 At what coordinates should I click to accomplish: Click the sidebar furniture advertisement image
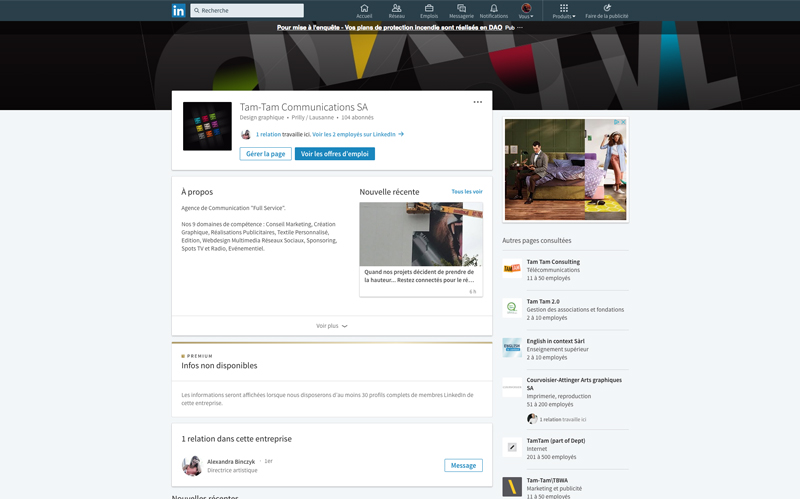(x=565, y=169)
